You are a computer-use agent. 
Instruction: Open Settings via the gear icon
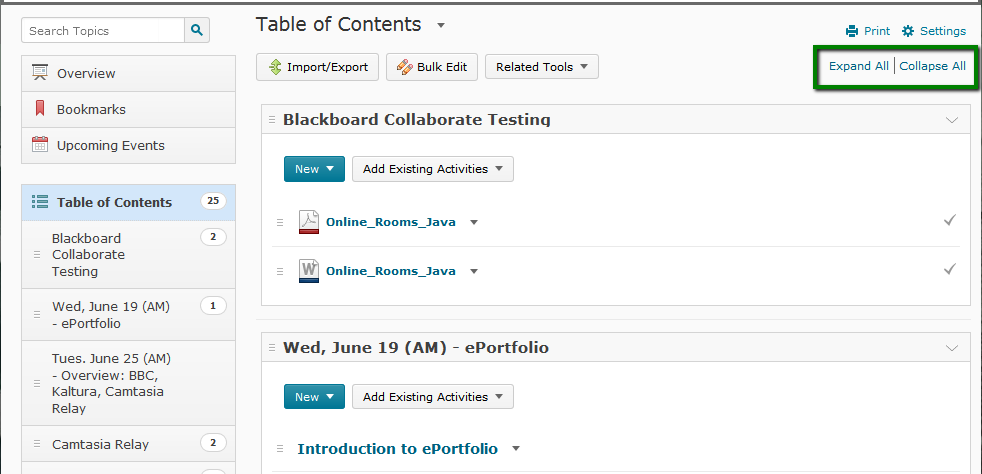(x=908, y=31)
